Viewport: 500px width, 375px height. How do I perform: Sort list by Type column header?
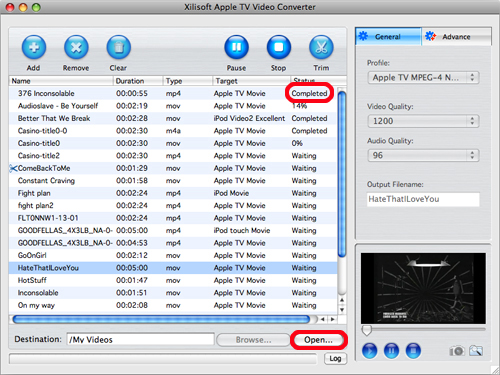(x=188, y=81)
